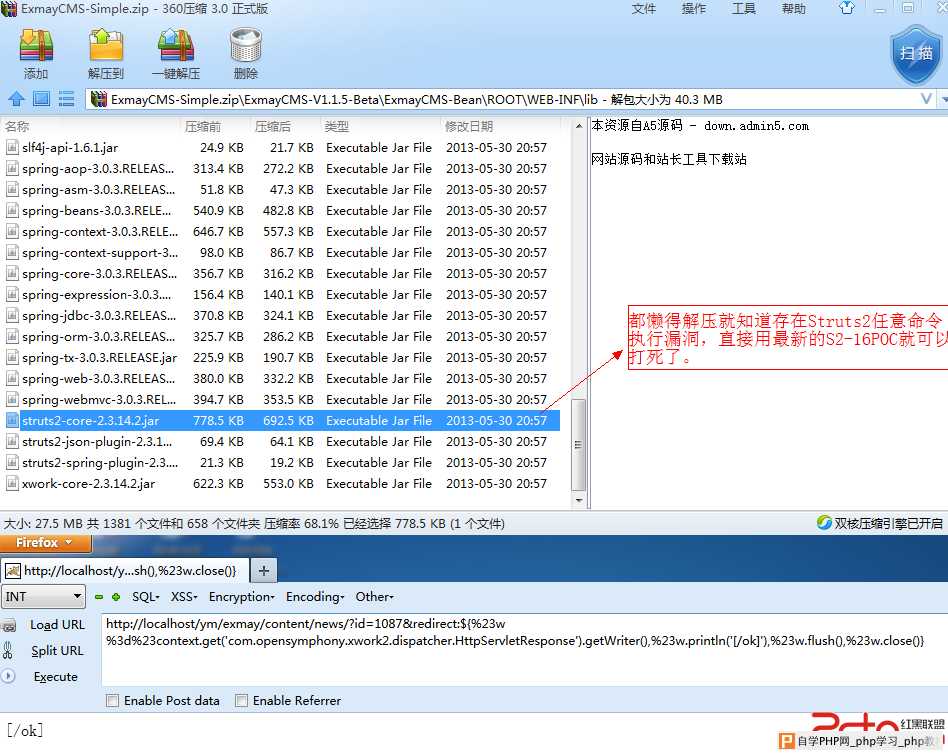Screen dimensions: 948x755
Task: Click into the HackBar URL text field
Action: 524,649
